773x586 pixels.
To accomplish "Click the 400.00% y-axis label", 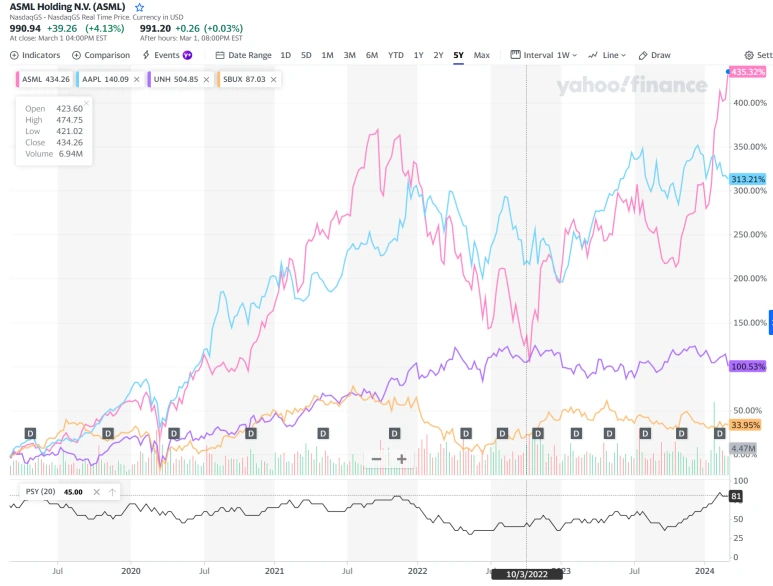I will point(750,103).
